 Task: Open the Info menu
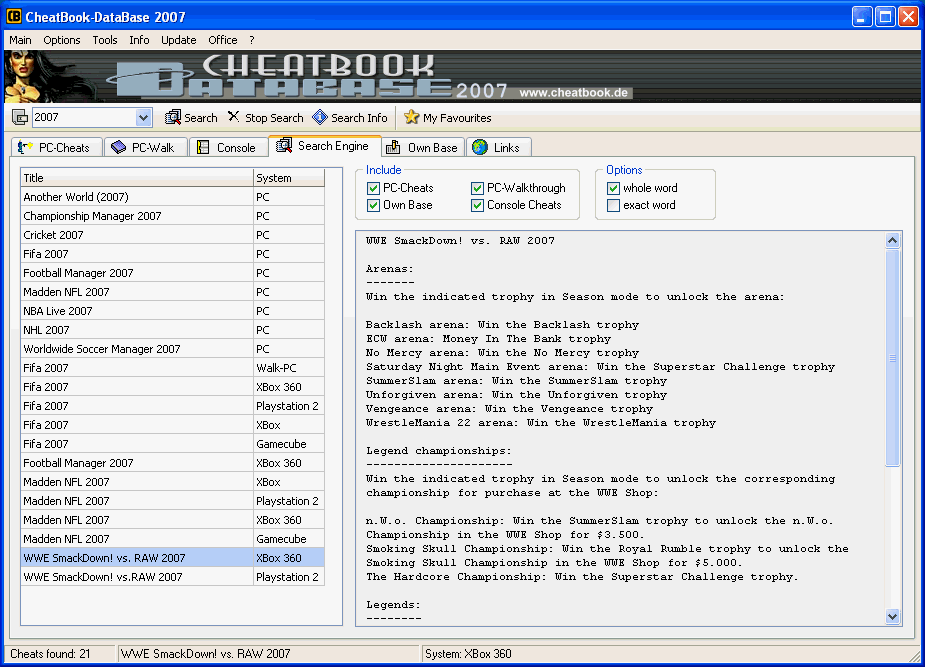pyautogui.click(x=139, y=40)
